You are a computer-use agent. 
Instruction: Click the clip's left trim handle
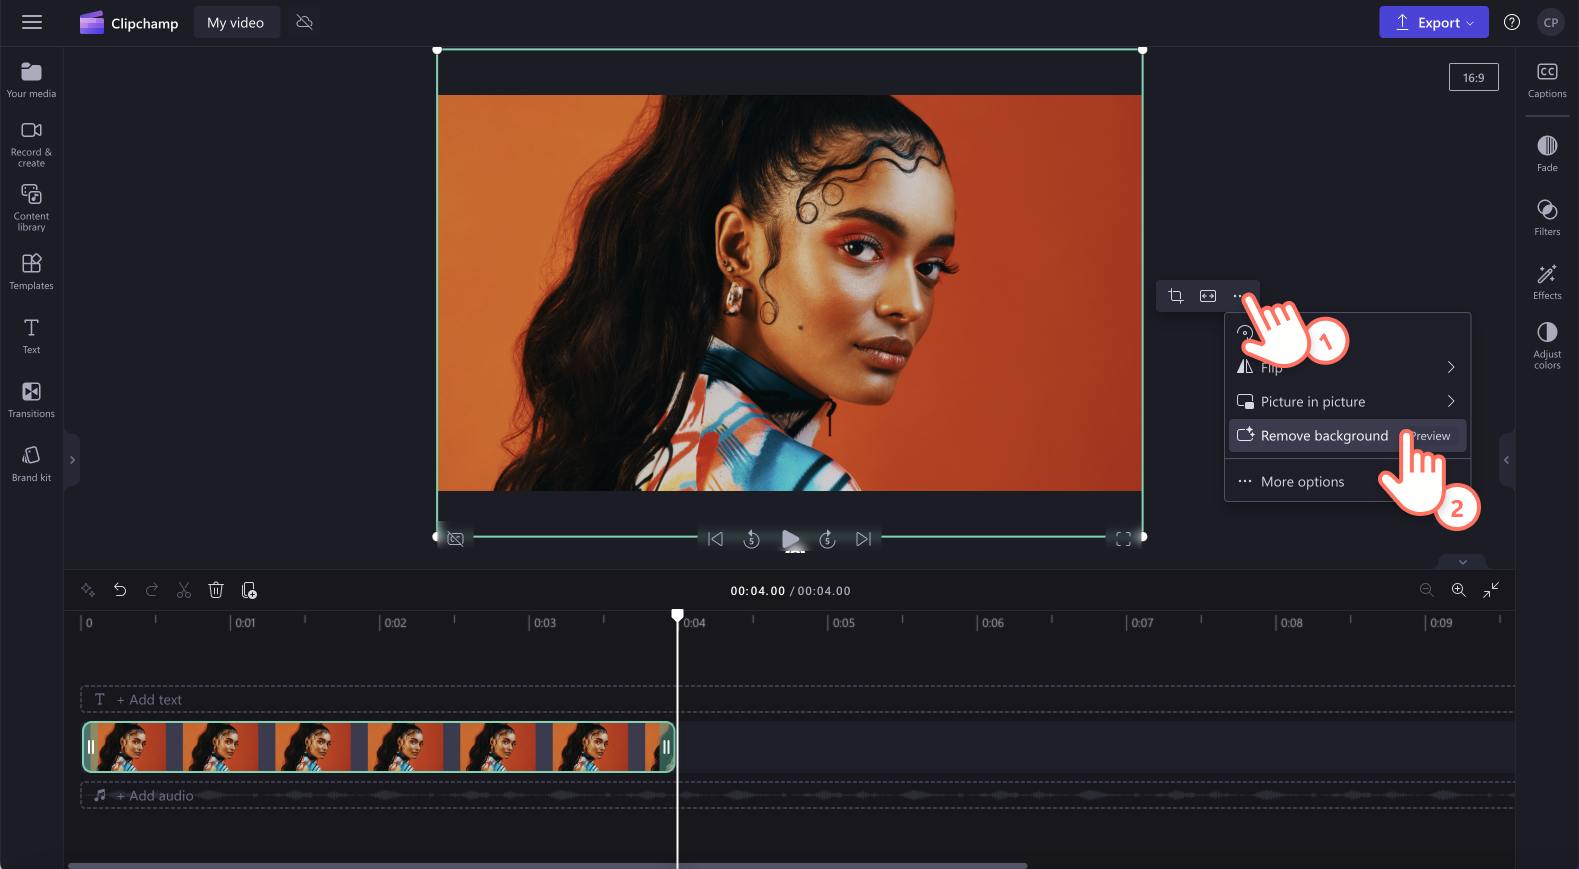pos(91,747)
